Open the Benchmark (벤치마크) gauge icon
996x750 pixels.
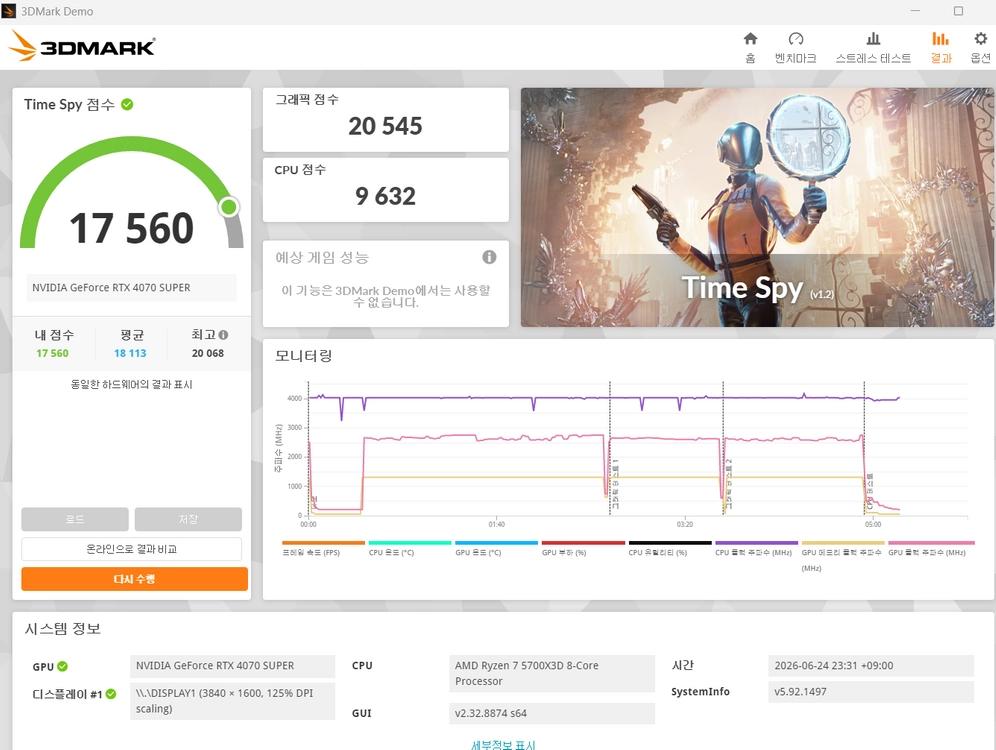click(795, 39)
